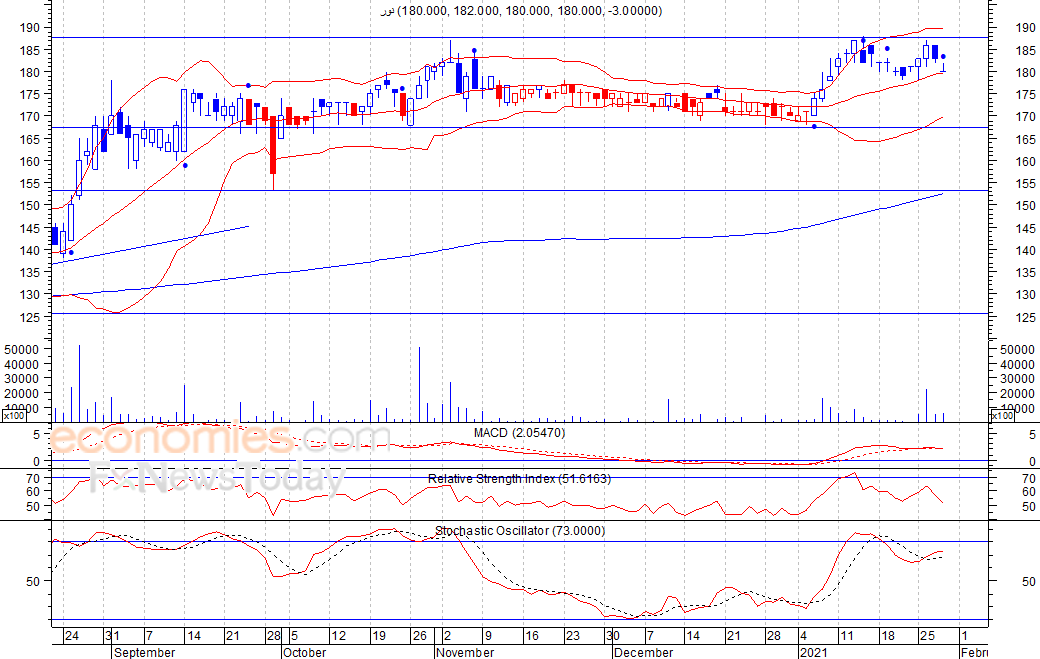Click 30000 on the right volume axis
Viewport: 1040px width, 659px height.
pos(1017,379)
